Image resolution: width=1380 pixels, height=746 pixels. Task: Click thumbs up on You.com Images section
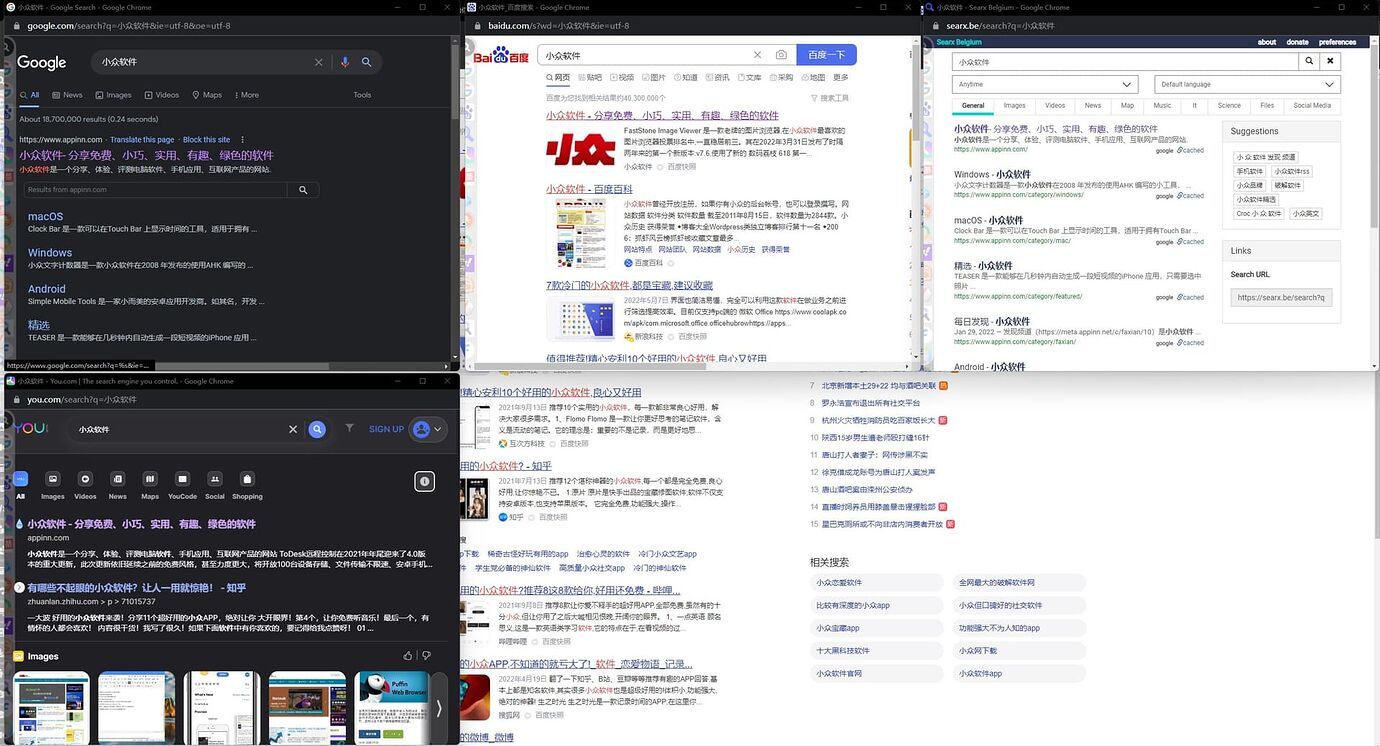click(x=407, y=656)
